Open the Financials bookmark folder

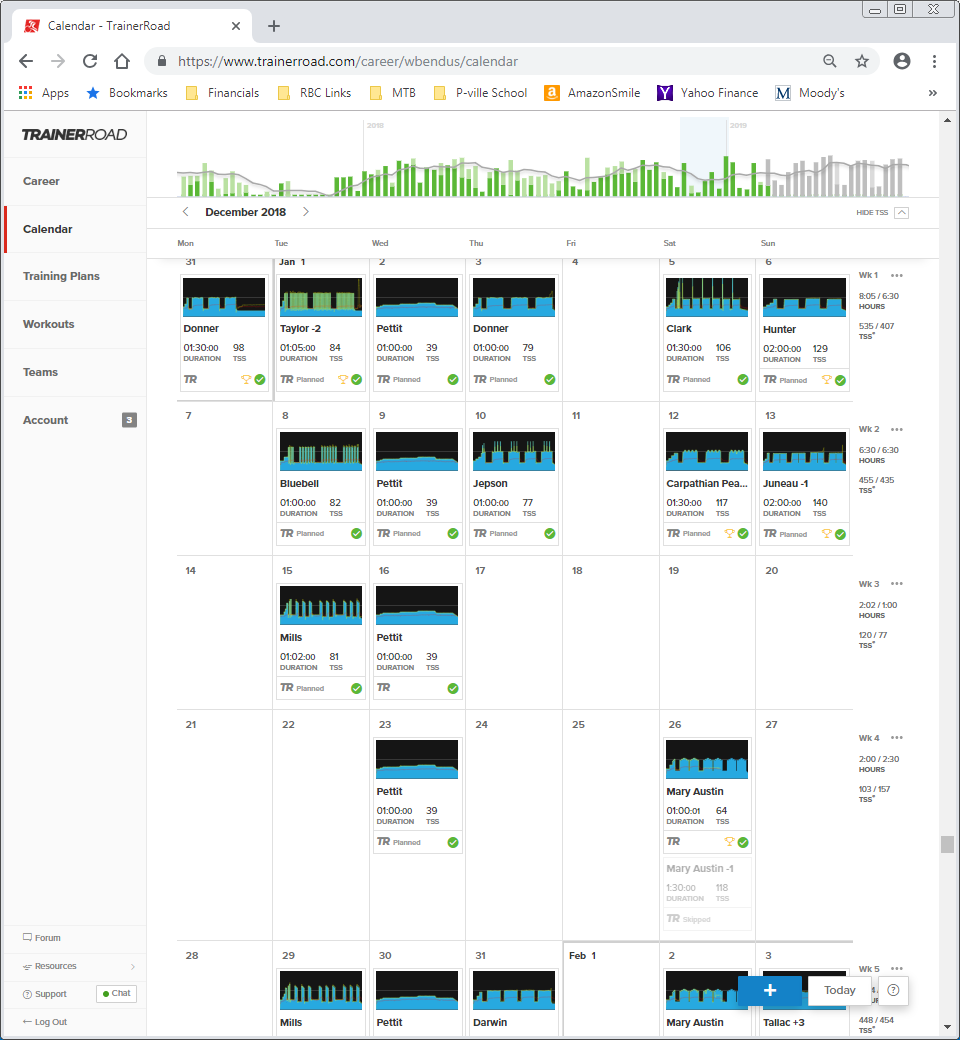[x=222, y=93]
